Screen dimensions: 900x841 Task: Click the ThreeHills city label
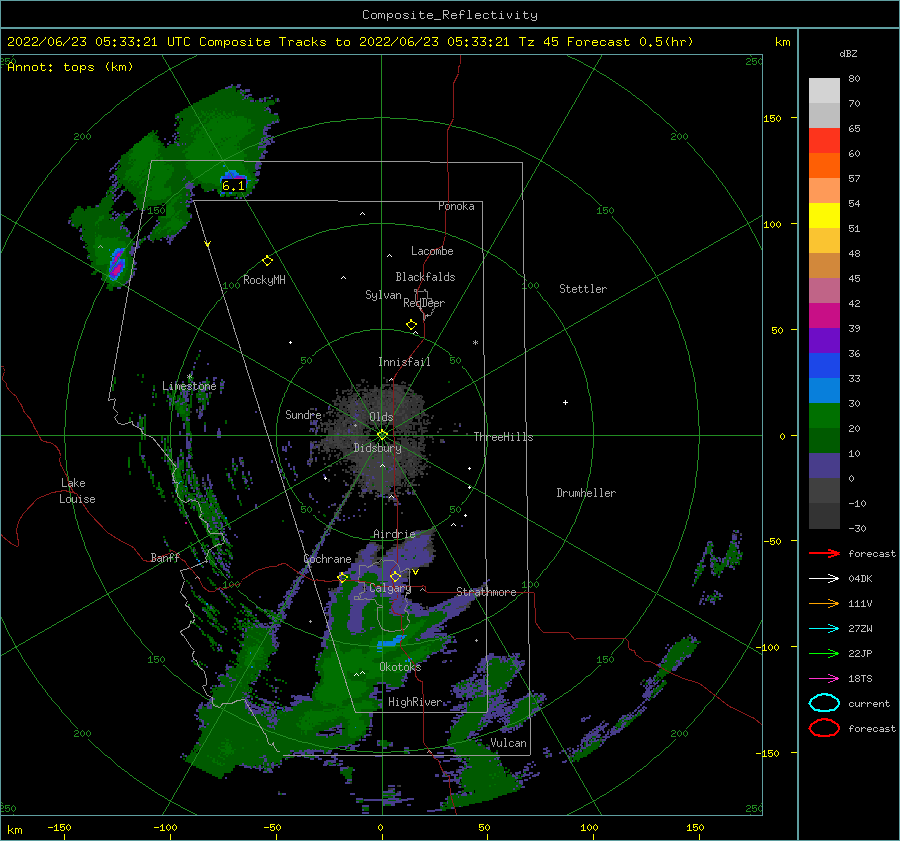tap(503, 437)
